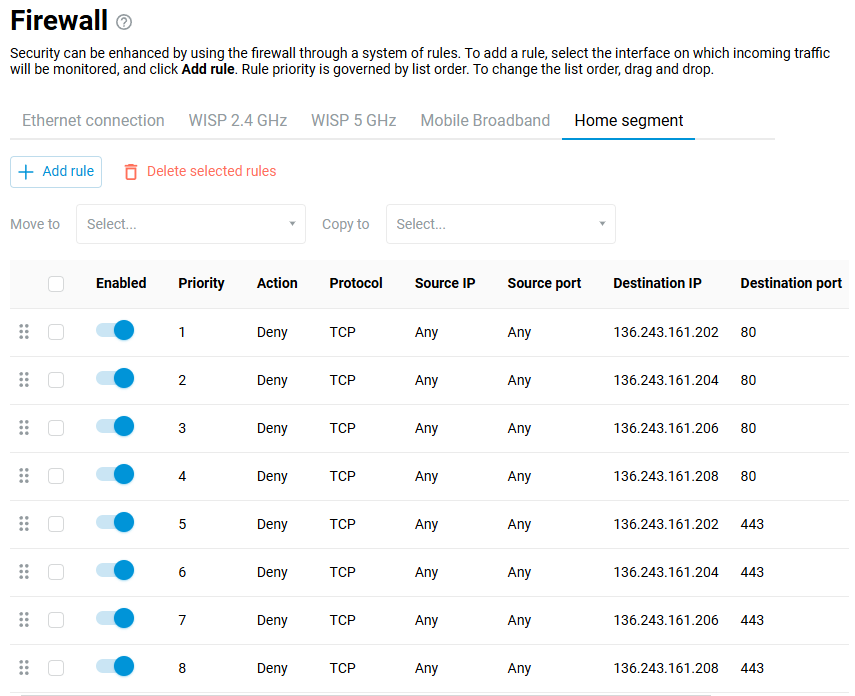Click the trash icon for deleting selected rules

(x=131, y=172)
